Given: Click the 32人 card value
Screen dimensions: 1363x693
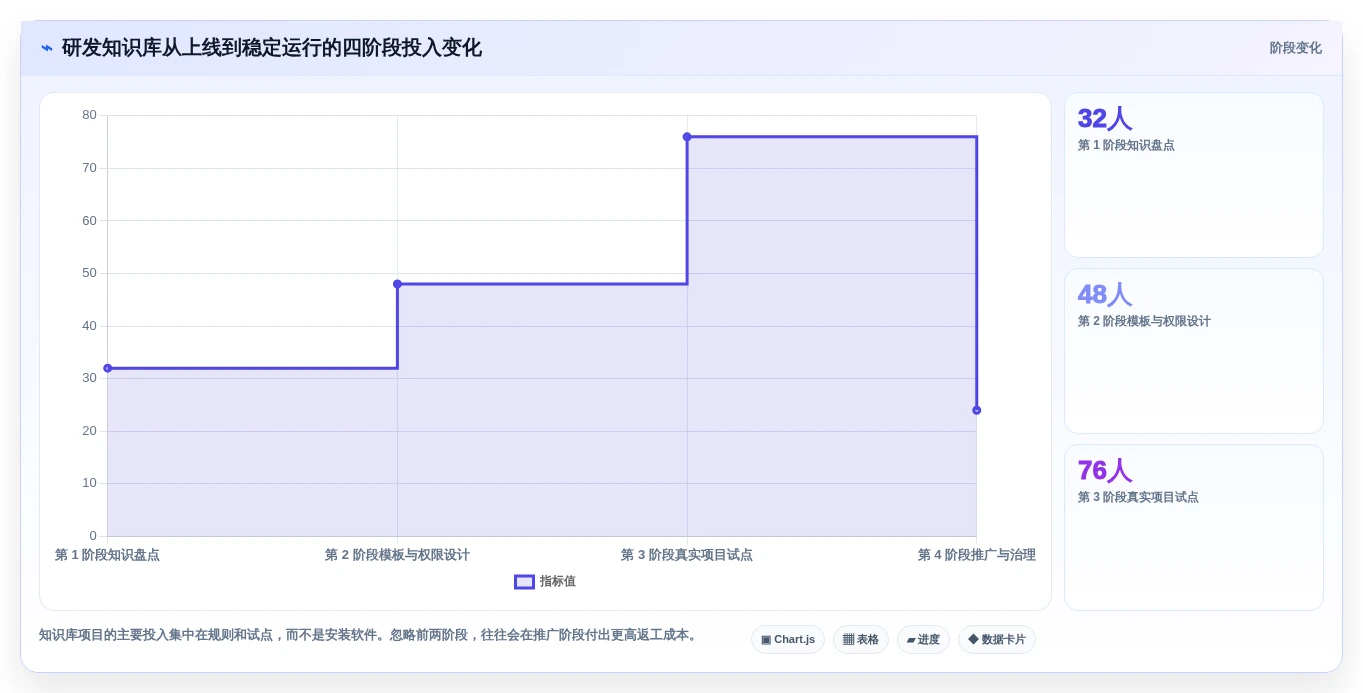Looking at the screenshot, I should pyautogui.click(x=1104, y=119).
